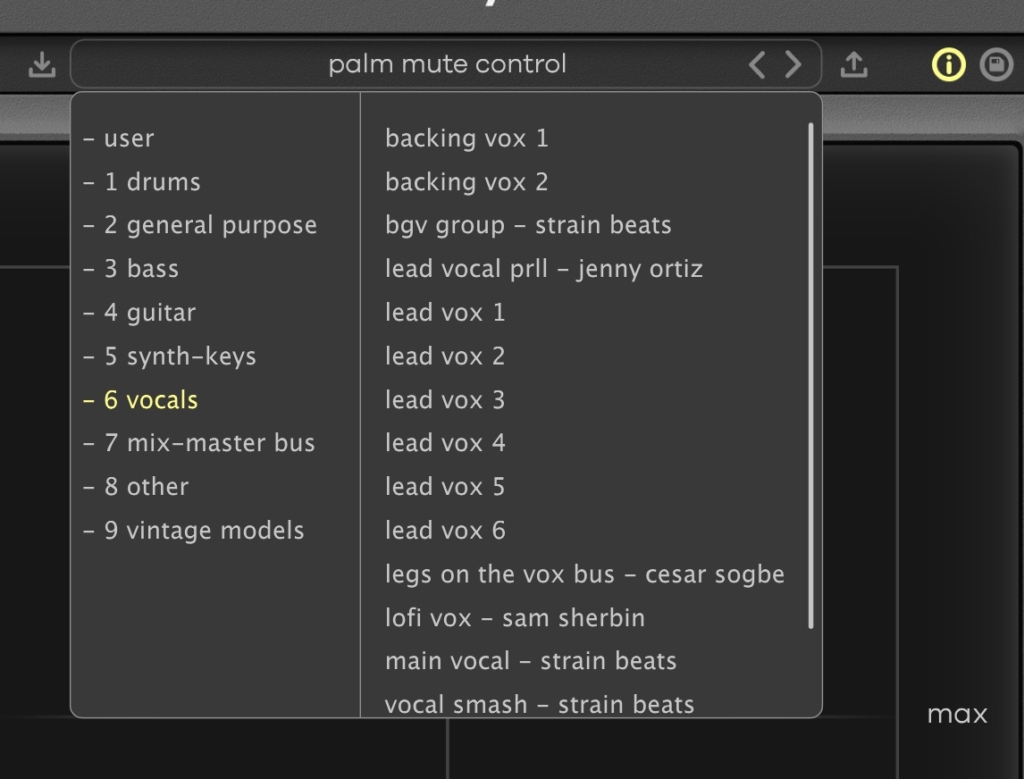Load the lead vox 3 preset

pos(445,400)
